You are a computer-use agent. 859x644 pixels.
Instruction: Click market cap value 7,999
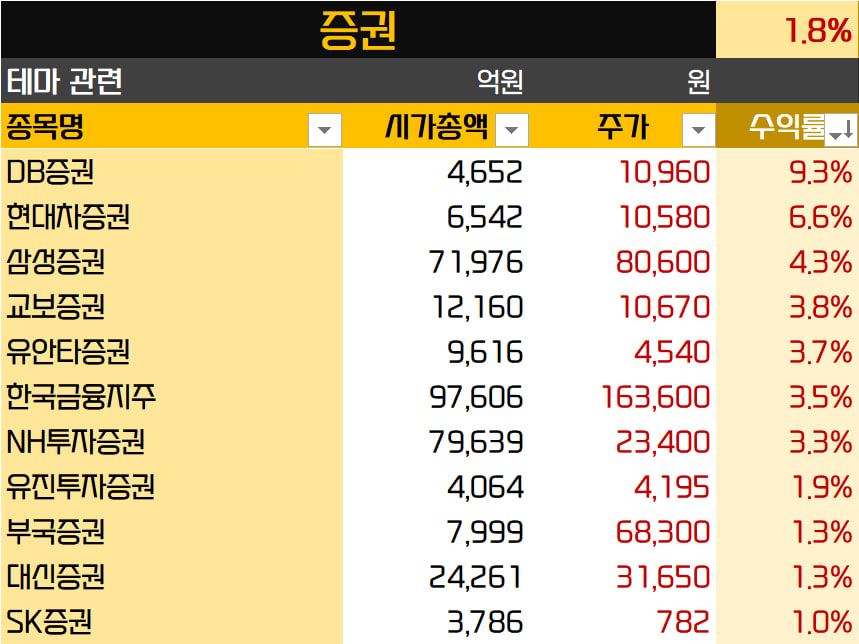tap(485, 532)
